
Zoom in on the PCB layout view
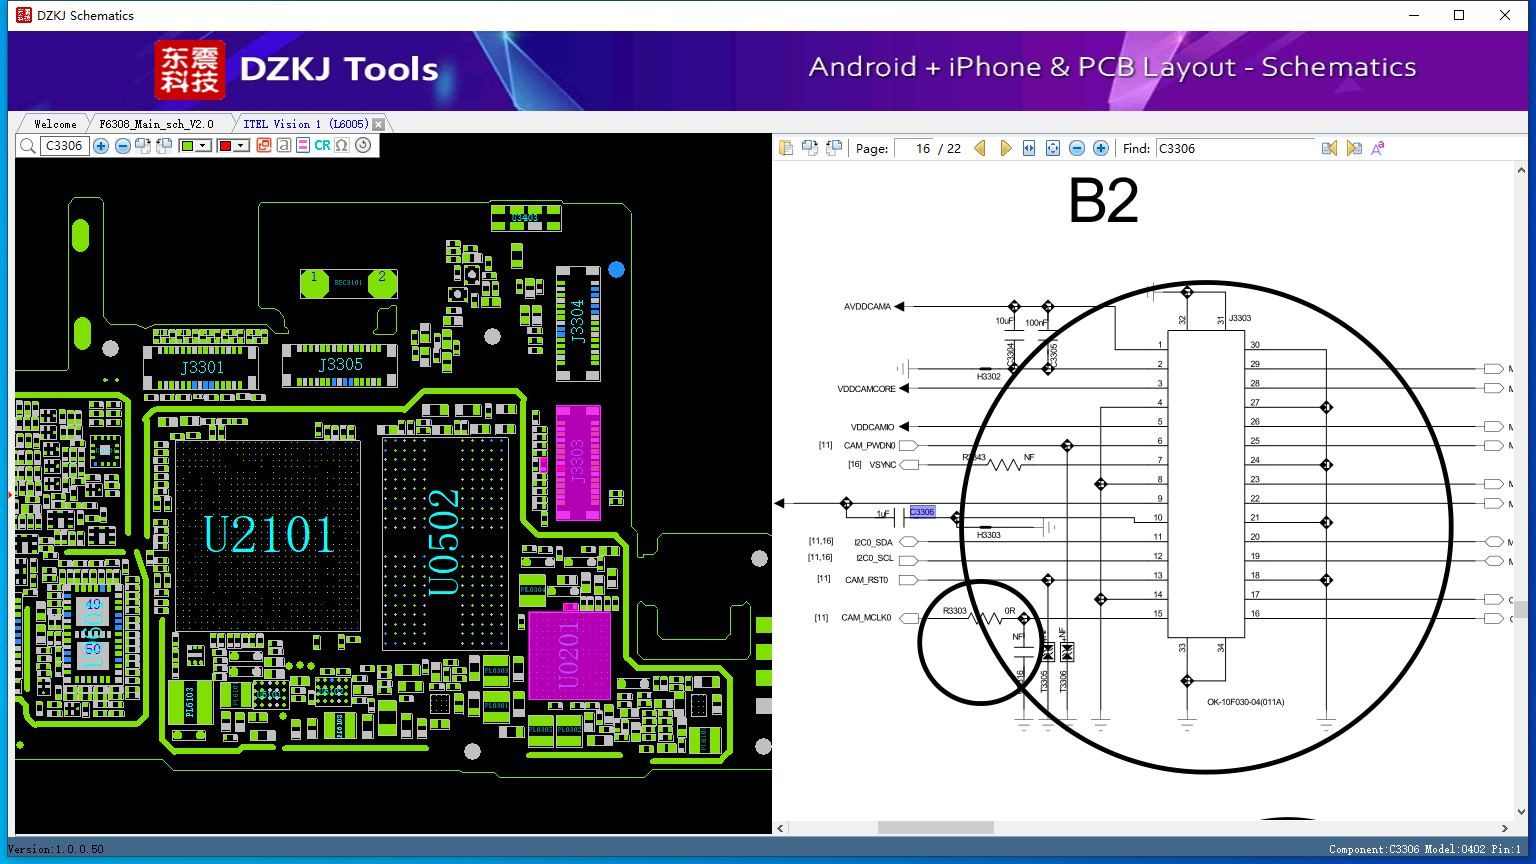tap(101, 146)
